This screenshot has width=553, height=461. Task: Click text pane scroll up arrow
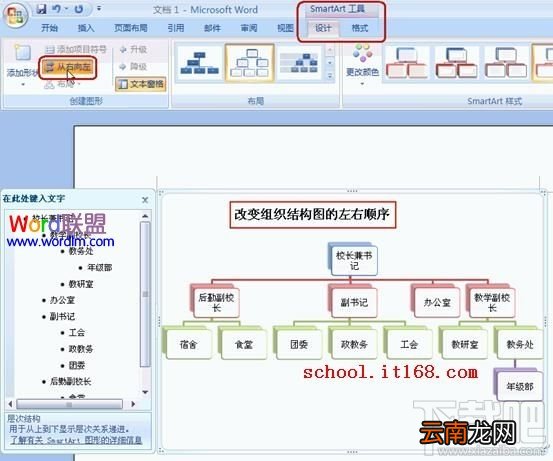pos(145,216)
